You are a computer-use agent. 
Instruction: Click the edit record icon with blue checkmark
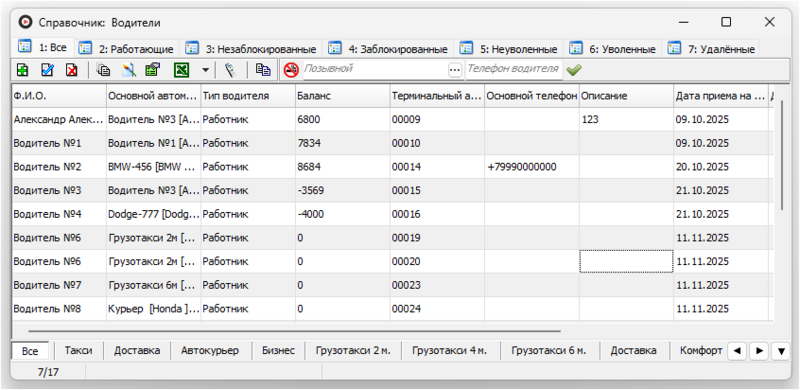tap(47, 70)
